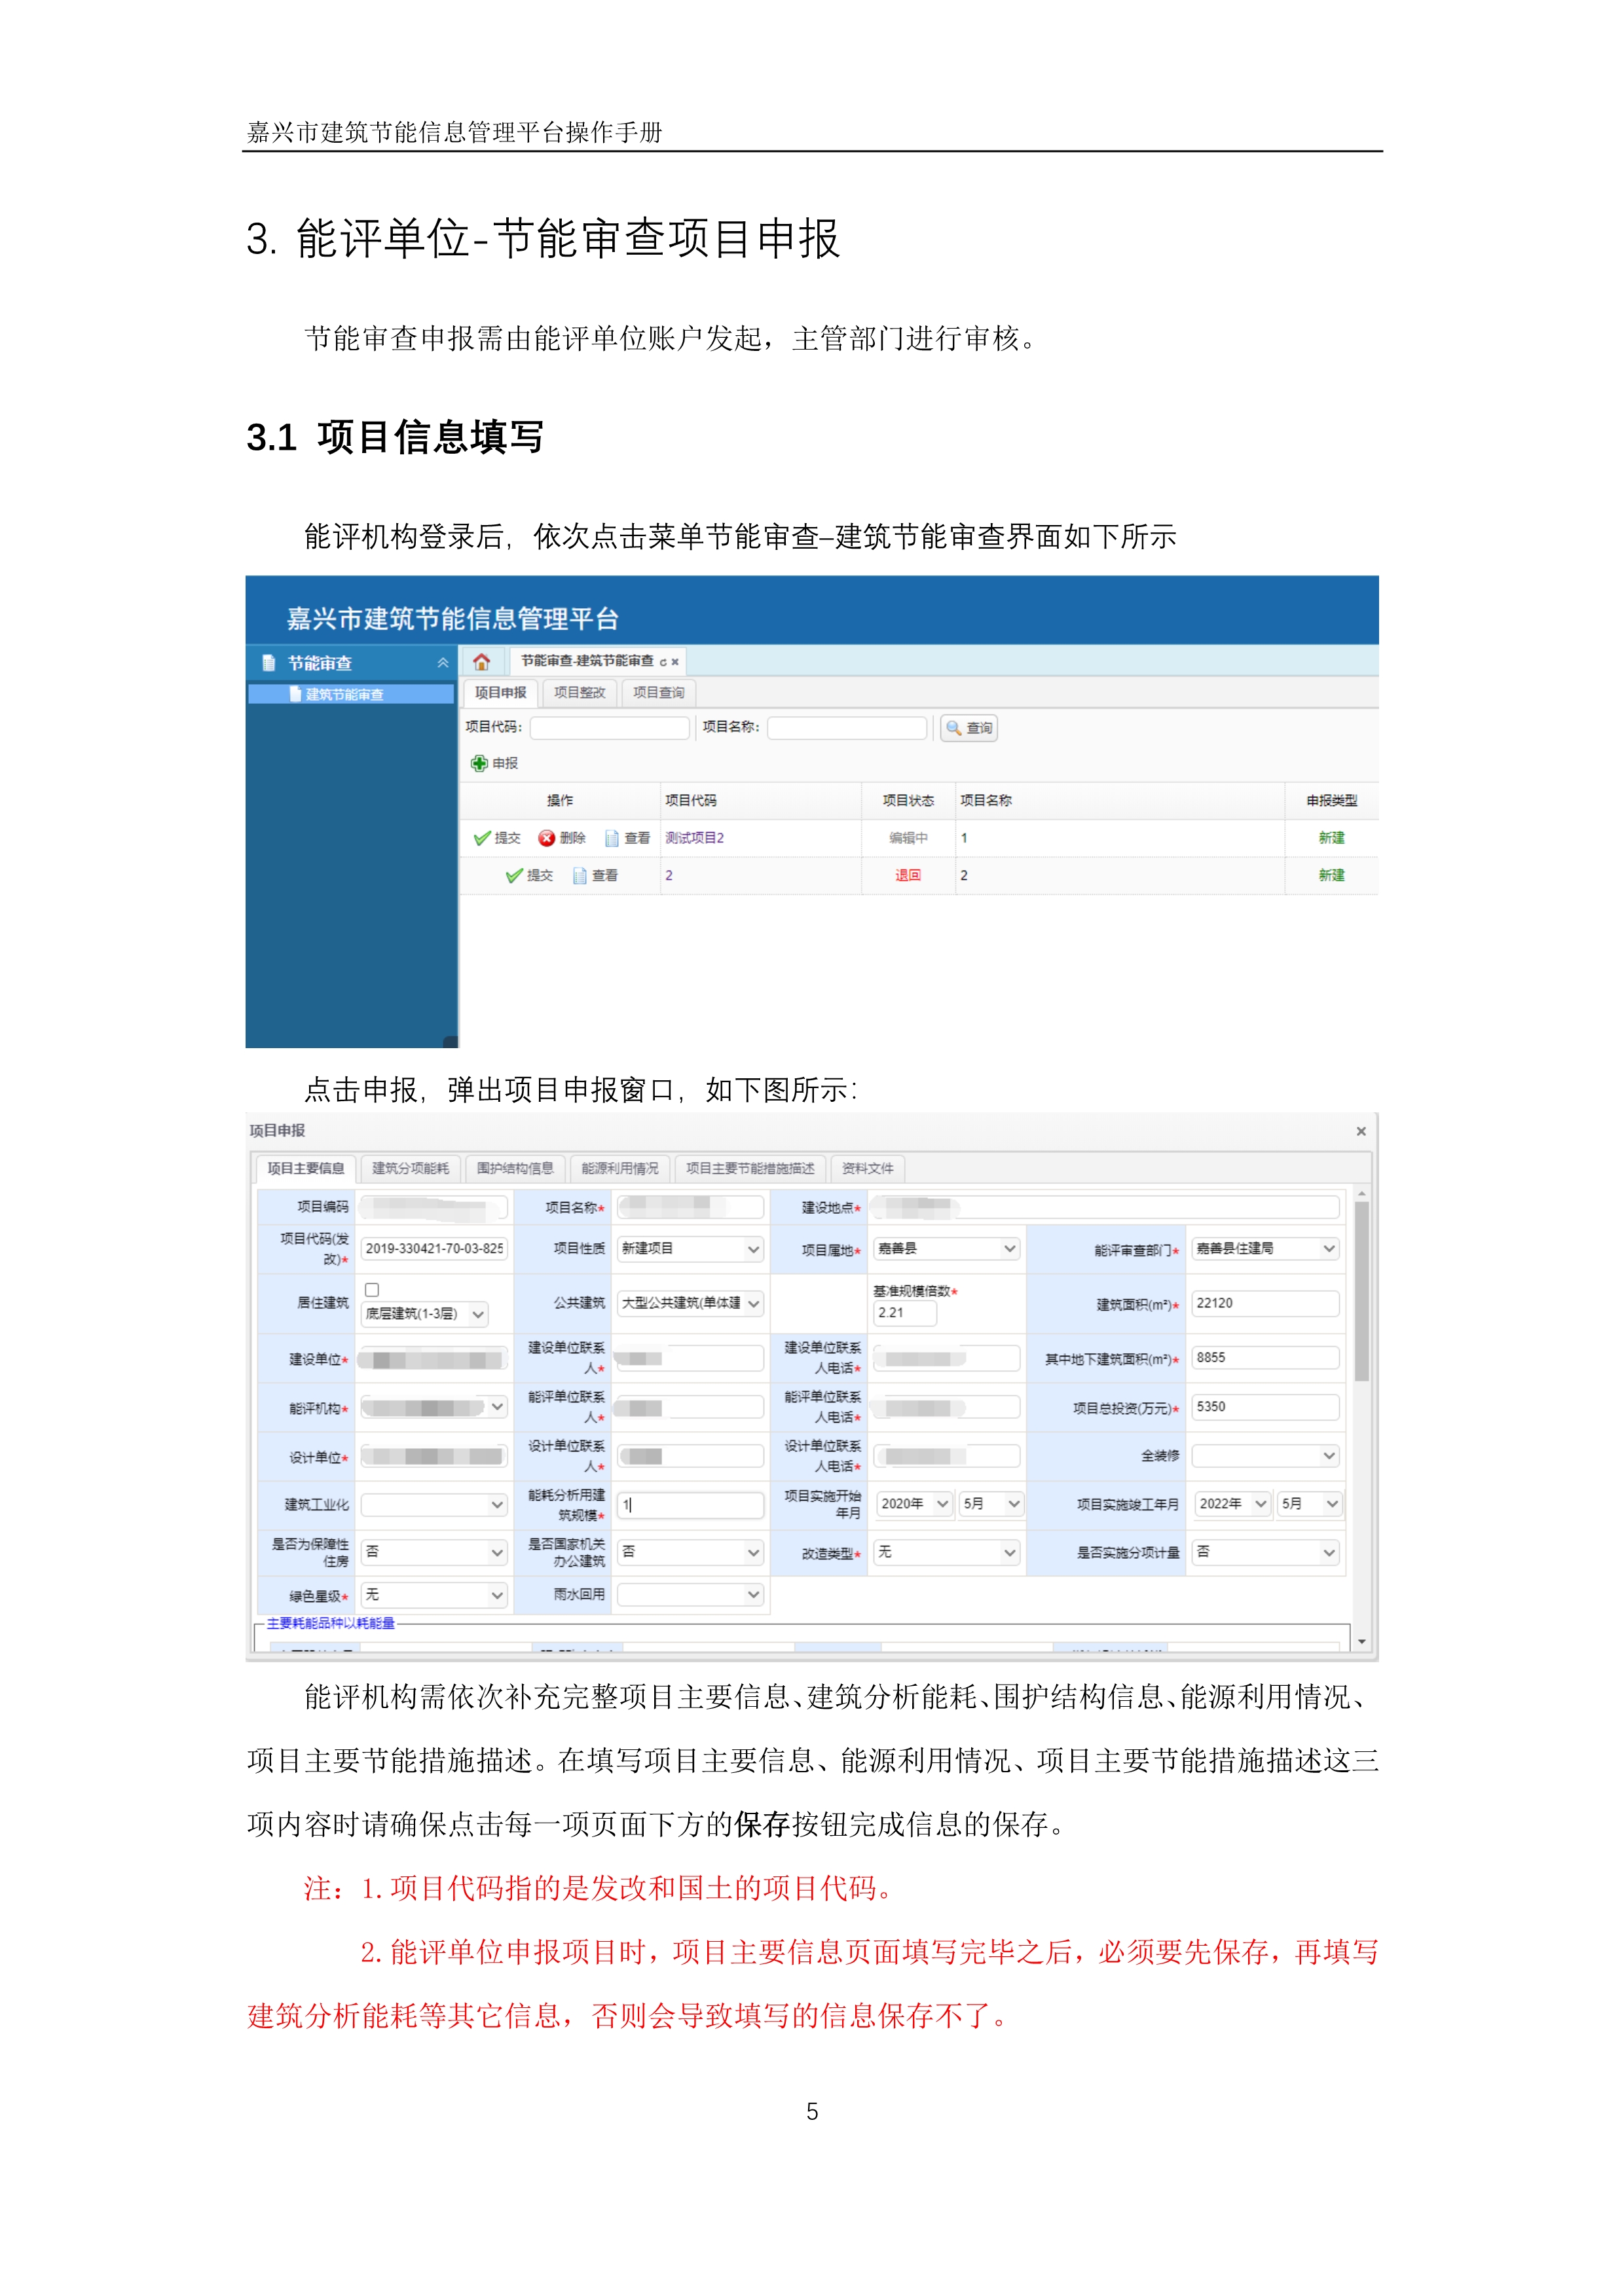Toggle the 居住建筑 checkbox

[372, 1289]
